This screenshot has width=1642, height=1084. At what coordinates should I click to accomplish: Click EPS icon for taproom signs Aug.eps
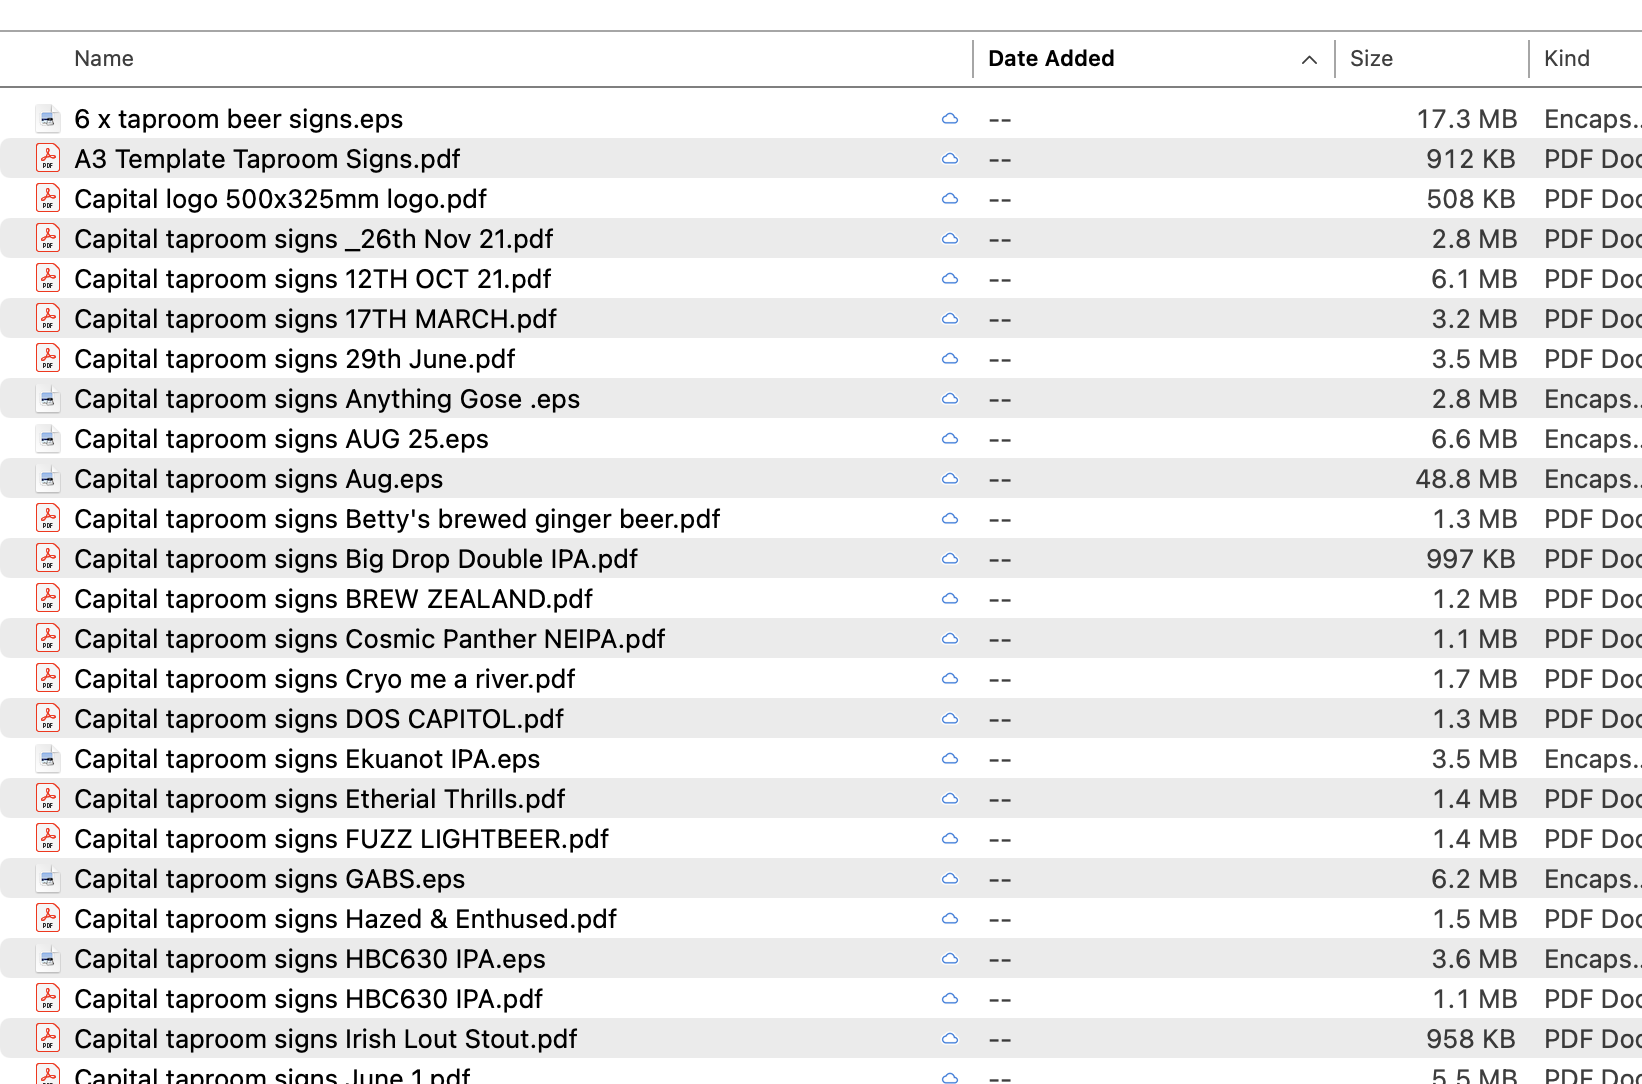tap(48, 479)
